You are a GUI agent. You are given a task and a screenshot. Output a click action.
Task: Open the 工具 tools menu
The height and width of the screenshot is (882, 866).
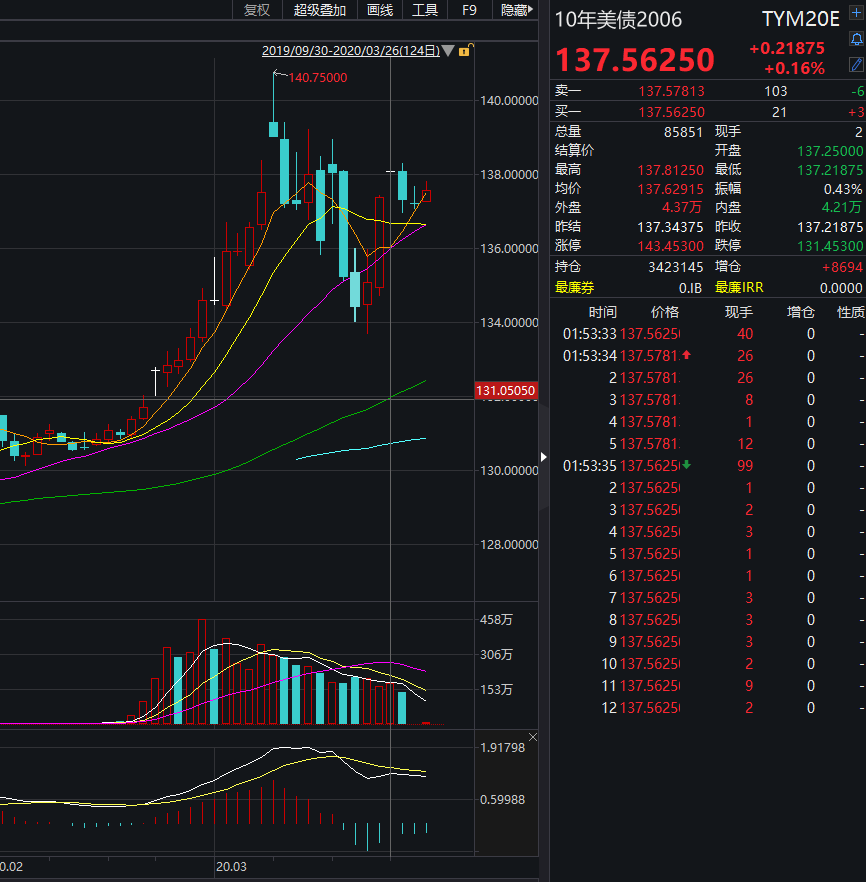click(x=425, y=10)
